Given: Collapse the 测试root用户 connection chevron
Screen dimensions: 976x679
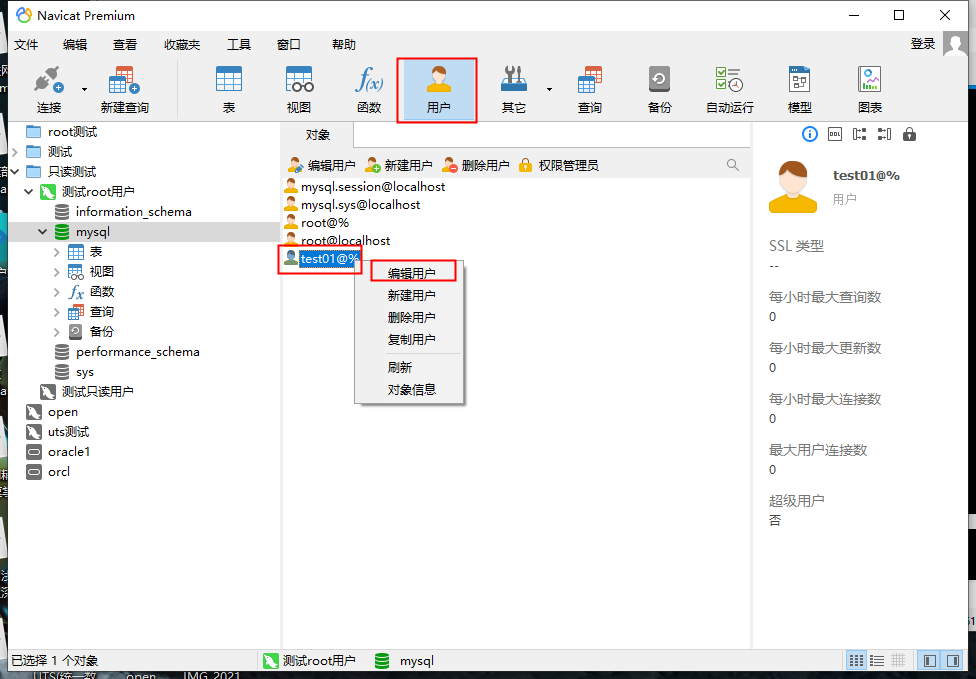Looking at the screenshot, I should pyautogui.click(x=29, y=192).
